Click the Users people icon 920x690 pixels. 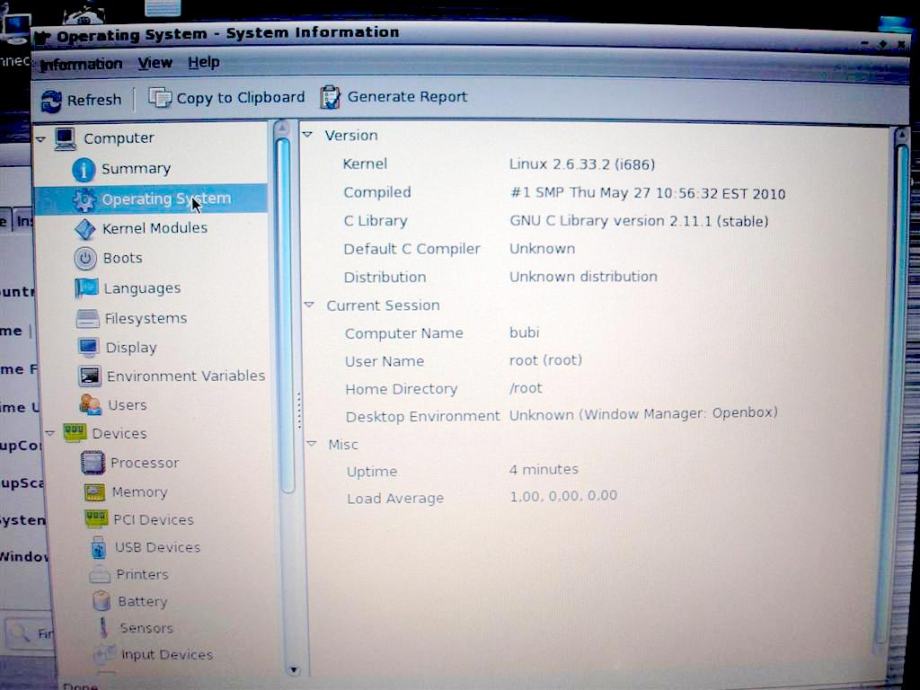click(91, 405)
